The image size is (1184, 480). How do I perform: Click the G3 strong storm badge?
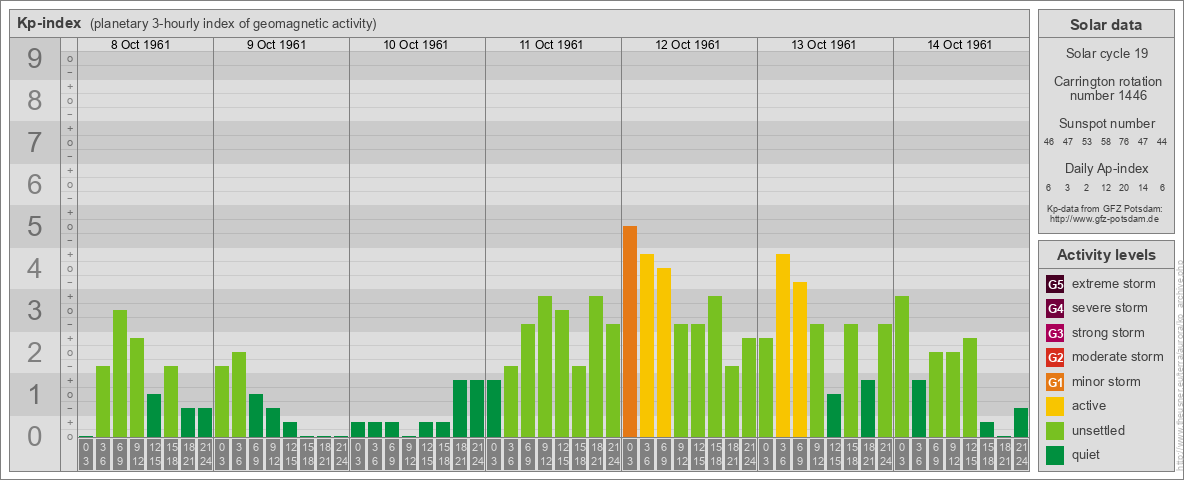click(1055, 333)
